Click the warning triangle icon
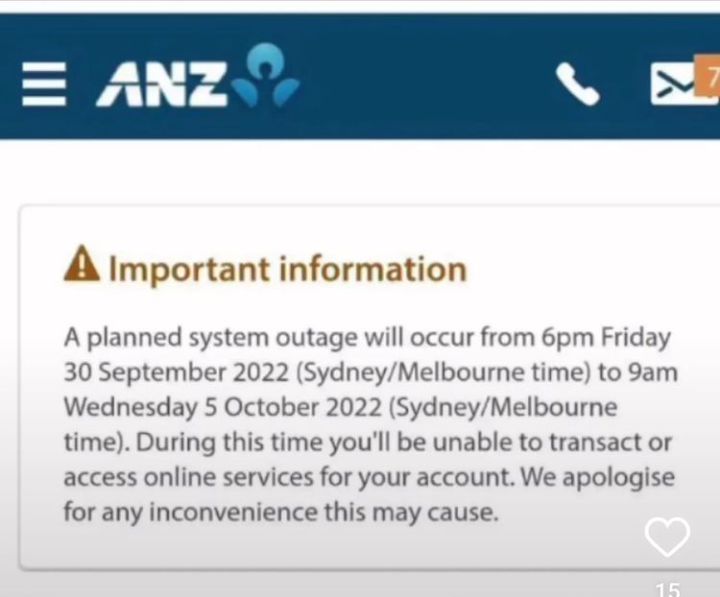The image size is (720, 597). click(81, 267)
